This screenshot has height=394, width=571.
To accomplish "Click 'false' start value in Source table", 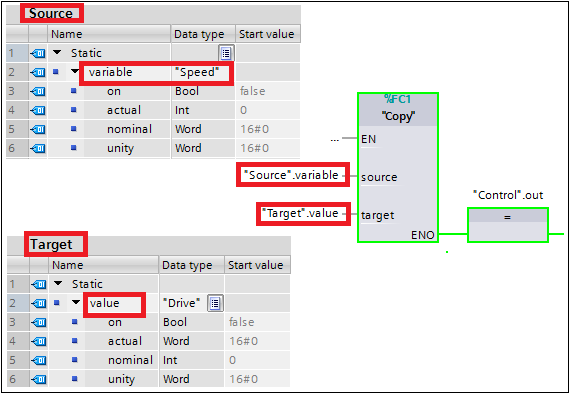I will [x=268, y=91].
